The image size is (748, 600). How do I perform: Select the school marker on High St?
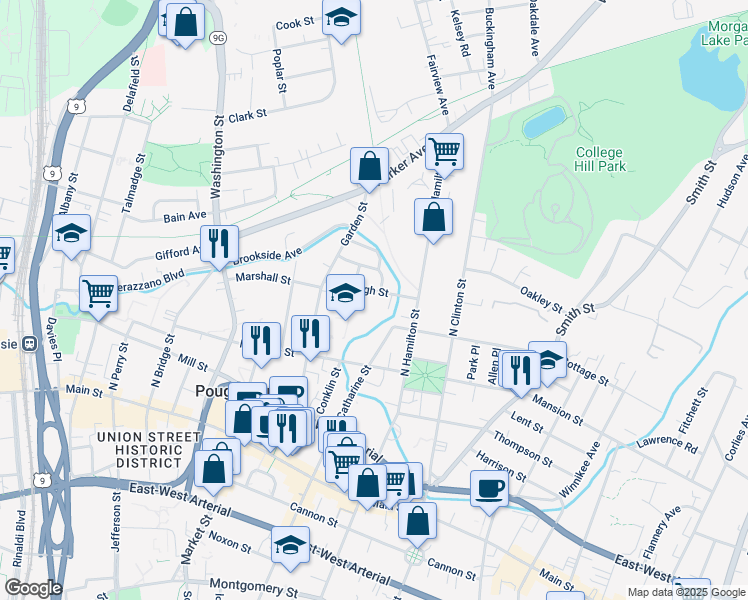pos(345,294)
